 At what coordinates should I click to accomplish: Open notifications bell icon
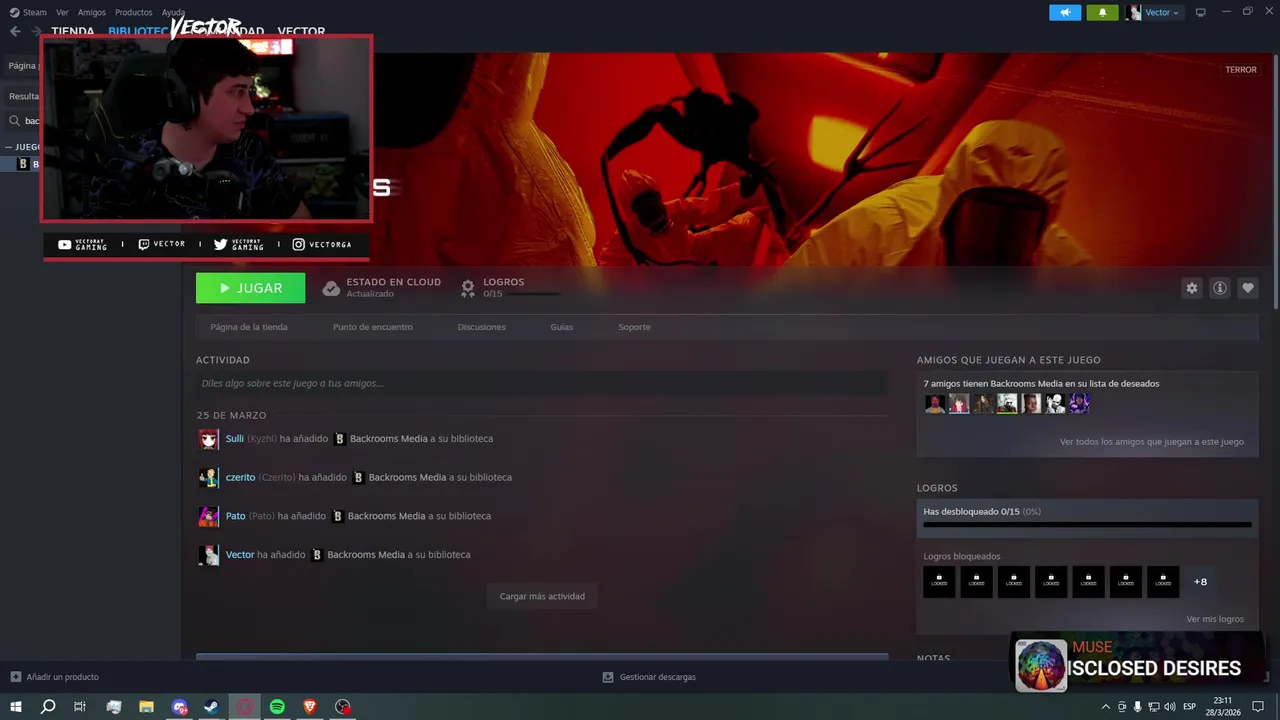pyautogui.click(x=1102, y=12)
